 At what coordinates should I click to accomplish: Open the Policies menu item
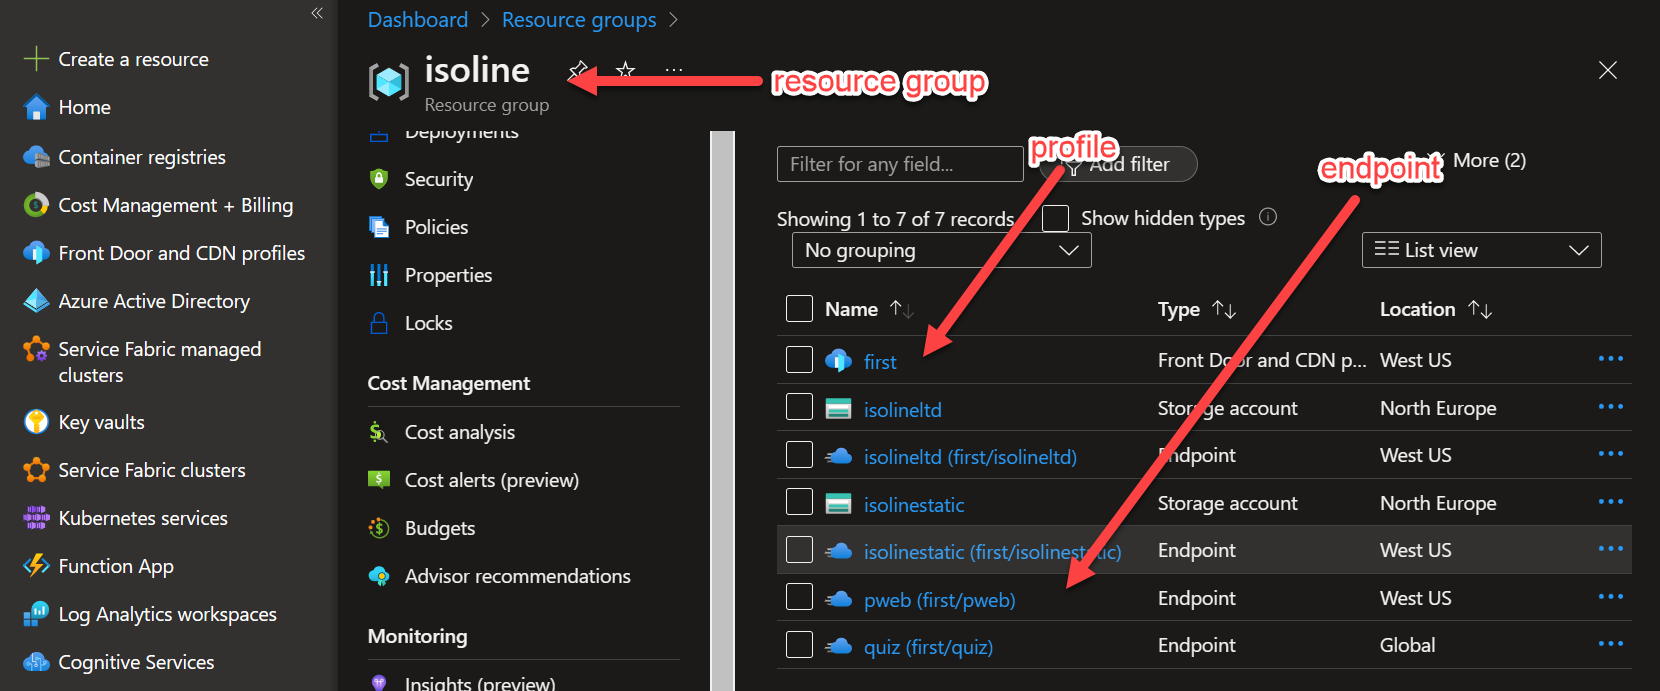point(436,227)
